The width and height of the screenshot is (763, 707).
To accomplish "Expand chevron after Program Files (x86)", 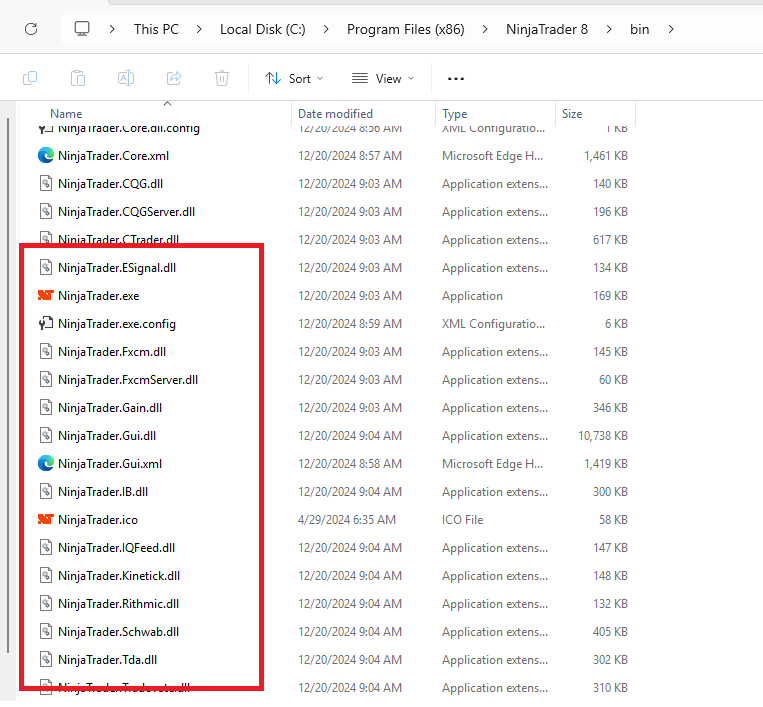I will [485, 29].
